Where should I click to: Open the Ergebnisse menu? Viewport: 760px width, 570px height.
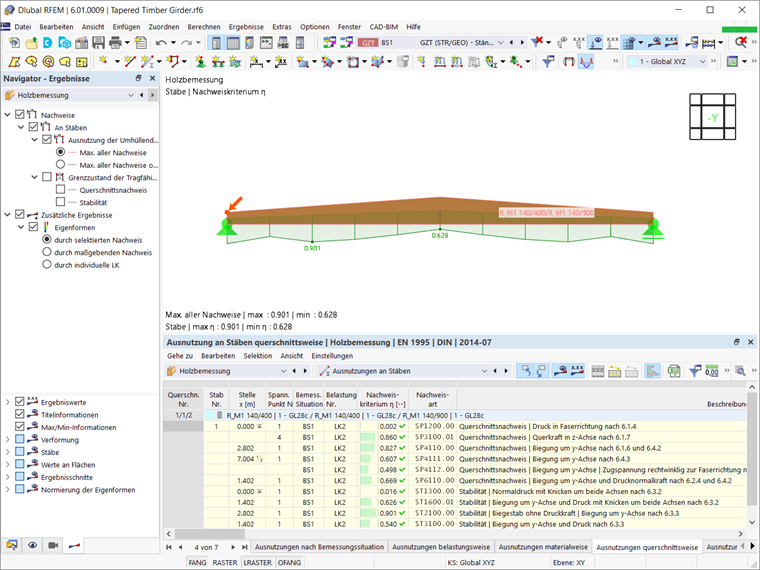(246, 27)
